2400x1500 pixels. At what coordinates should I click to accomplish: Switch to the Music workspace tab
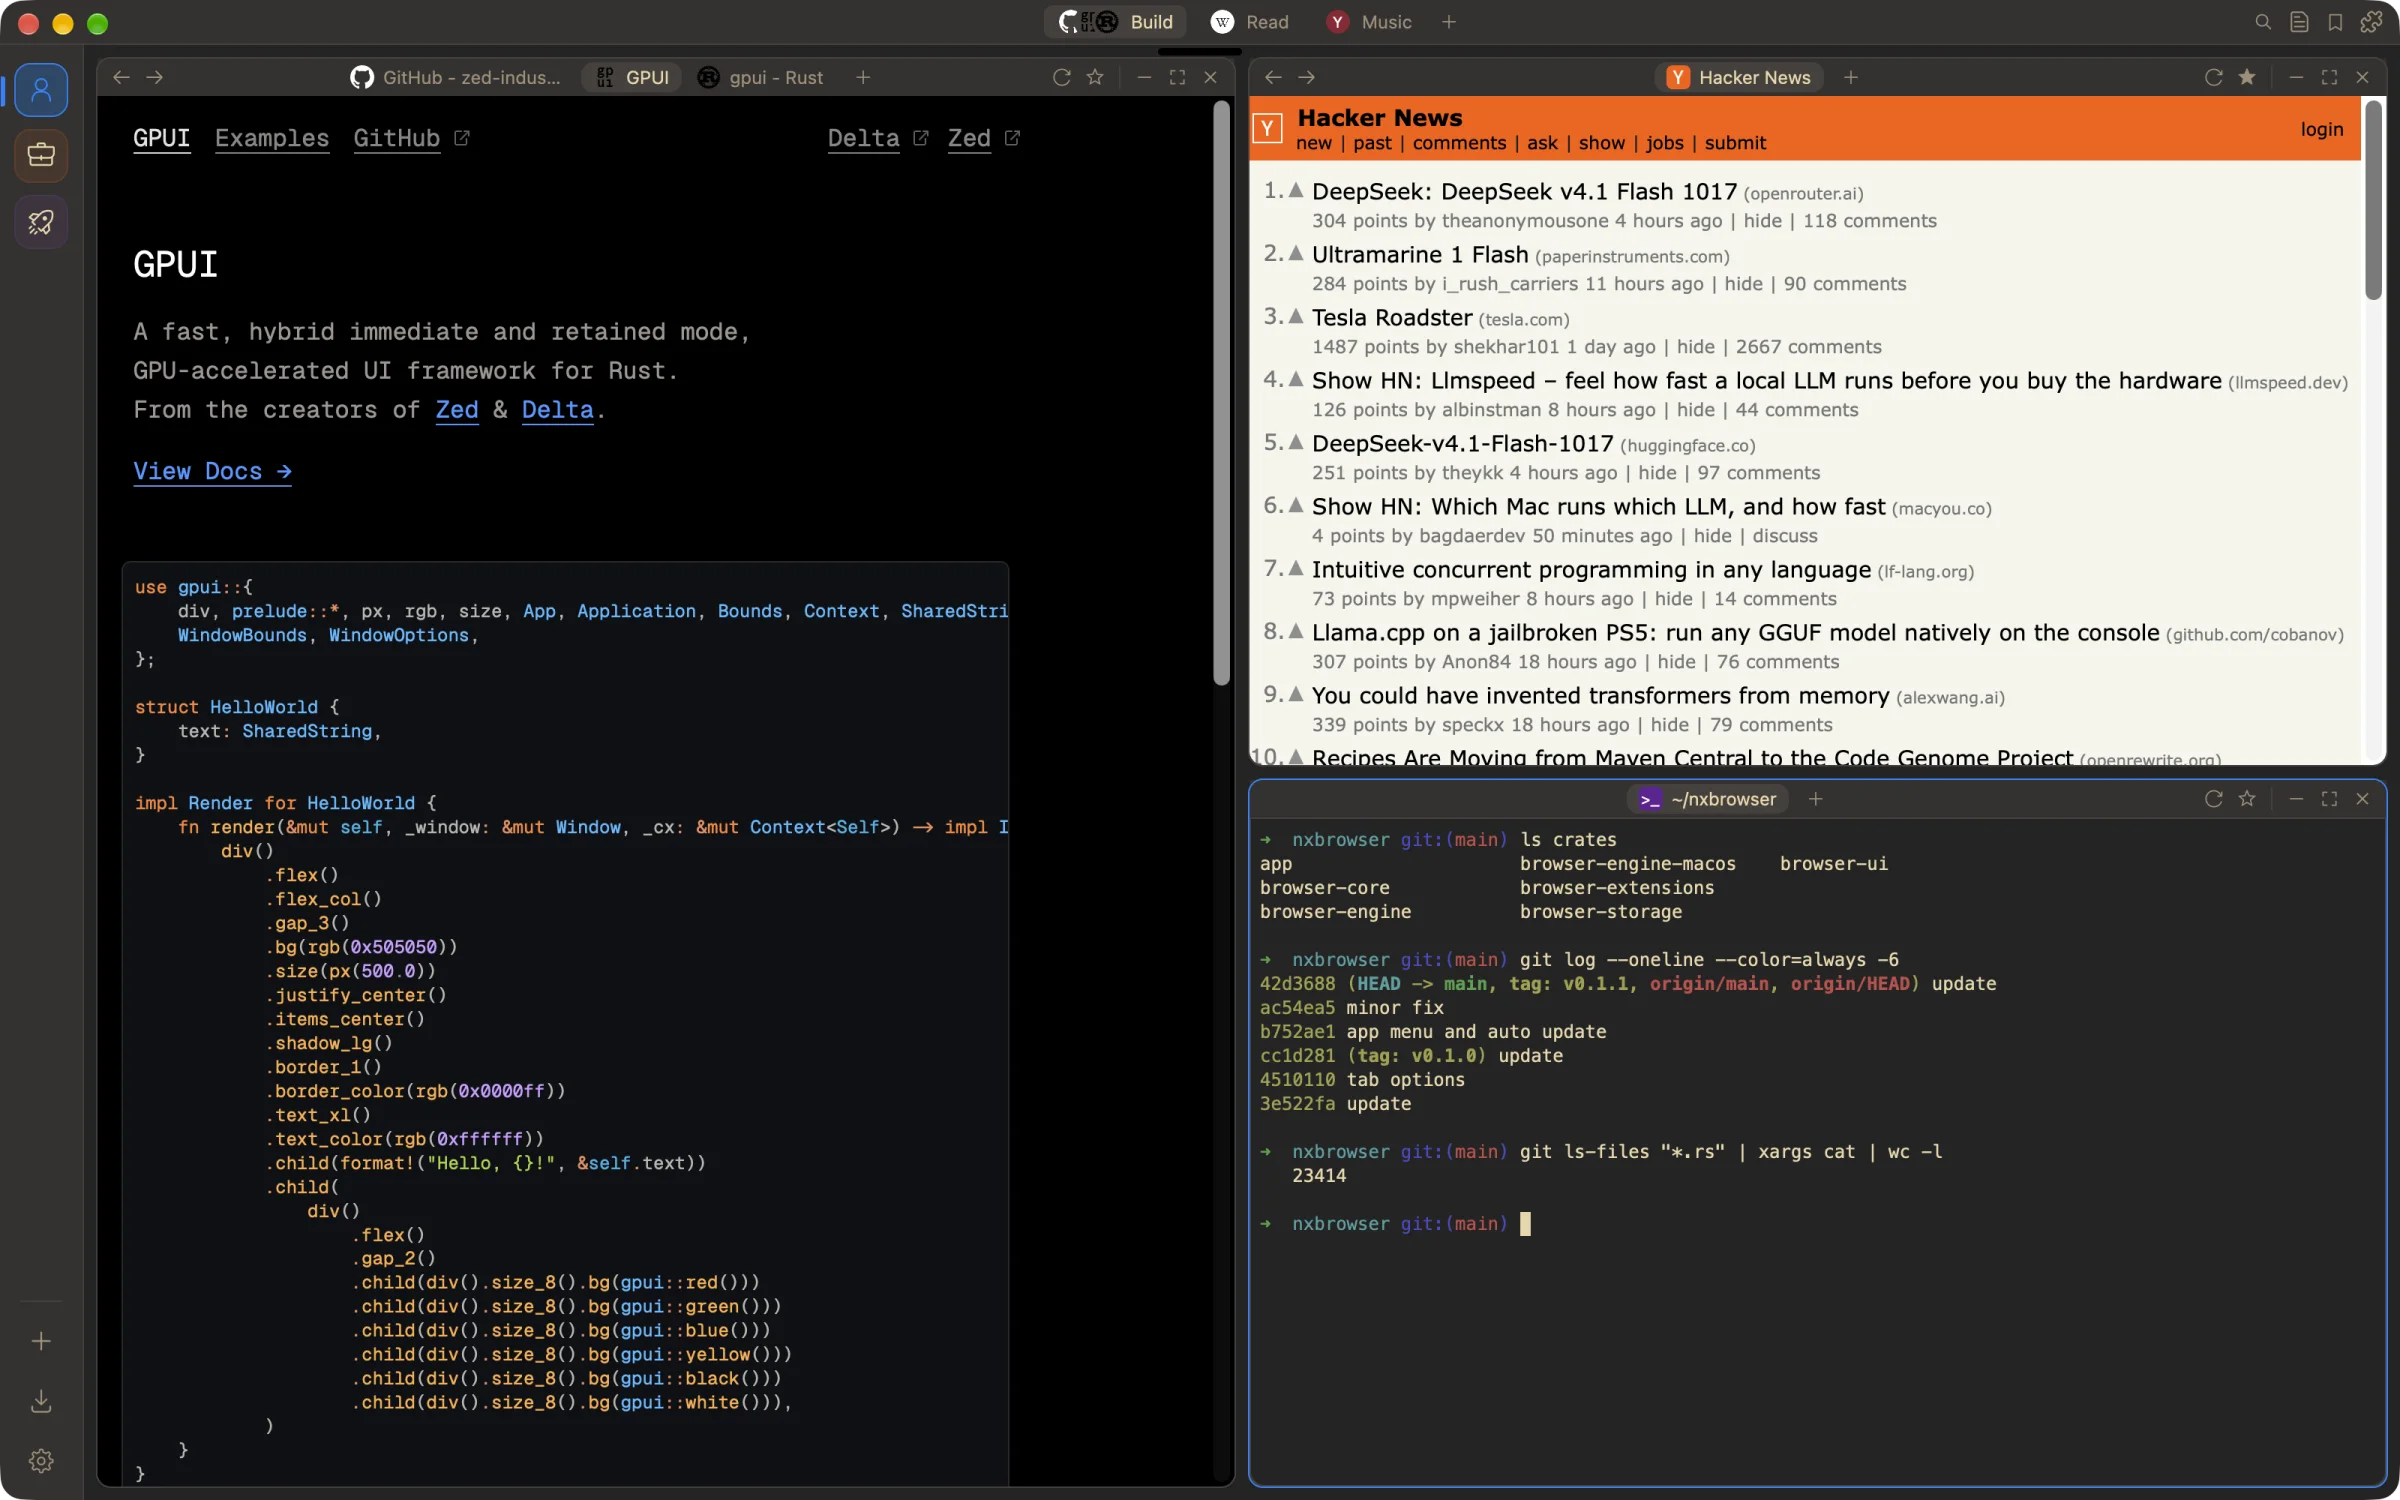(x=1369, y=22)
